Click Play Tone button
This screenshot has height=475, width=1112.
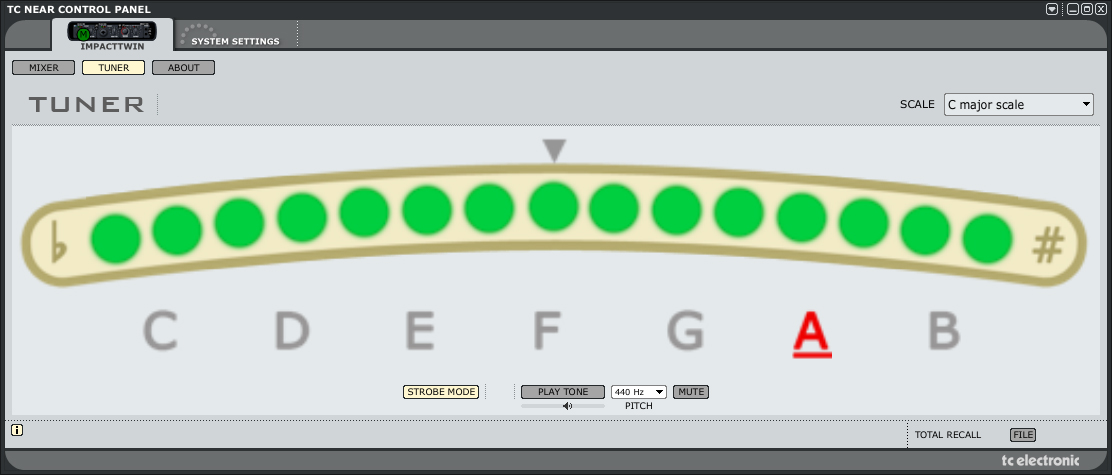pos(563,391)
